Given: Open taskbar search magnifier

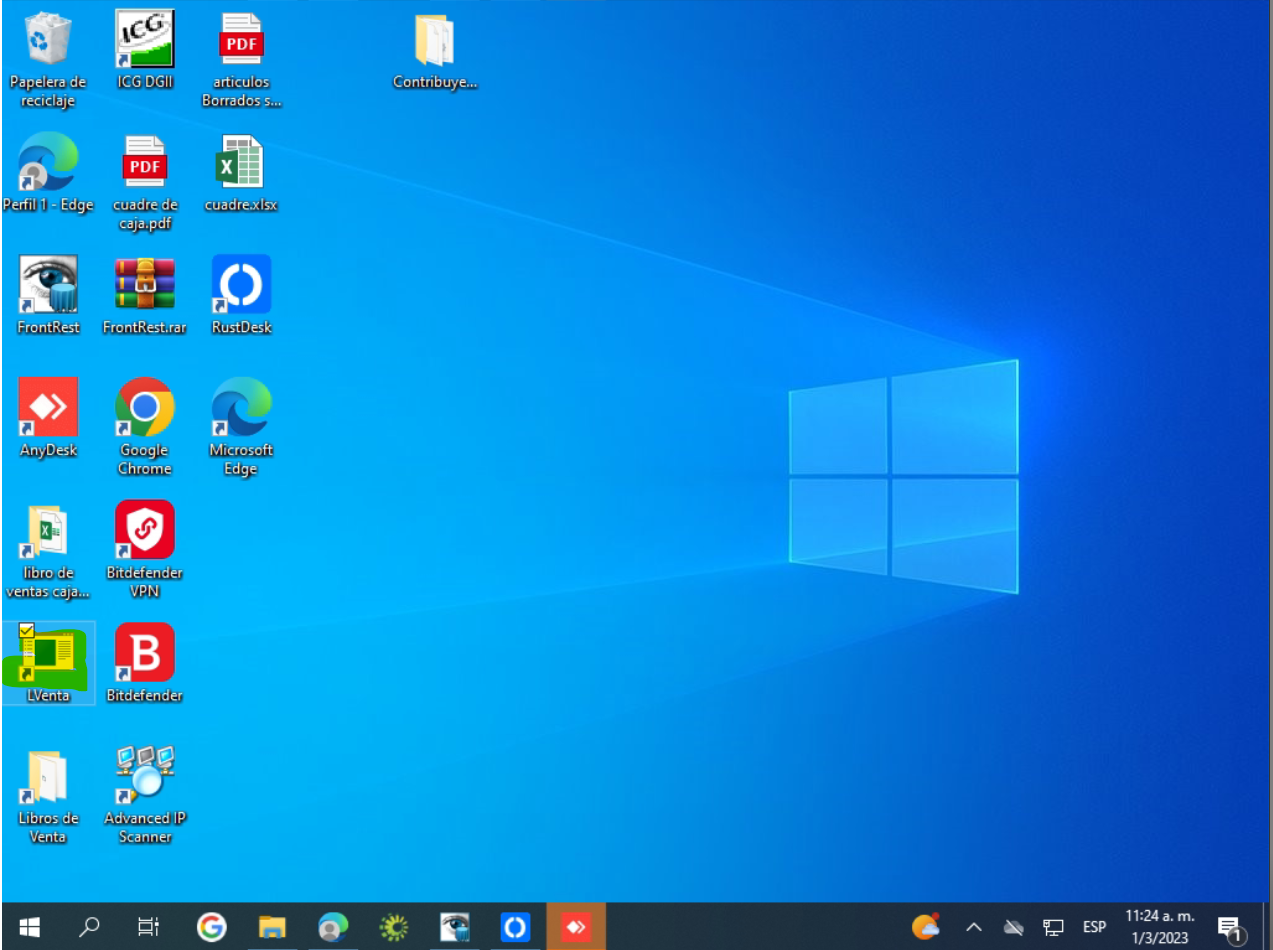Looking at the screenshot, I should click(90, 928).
